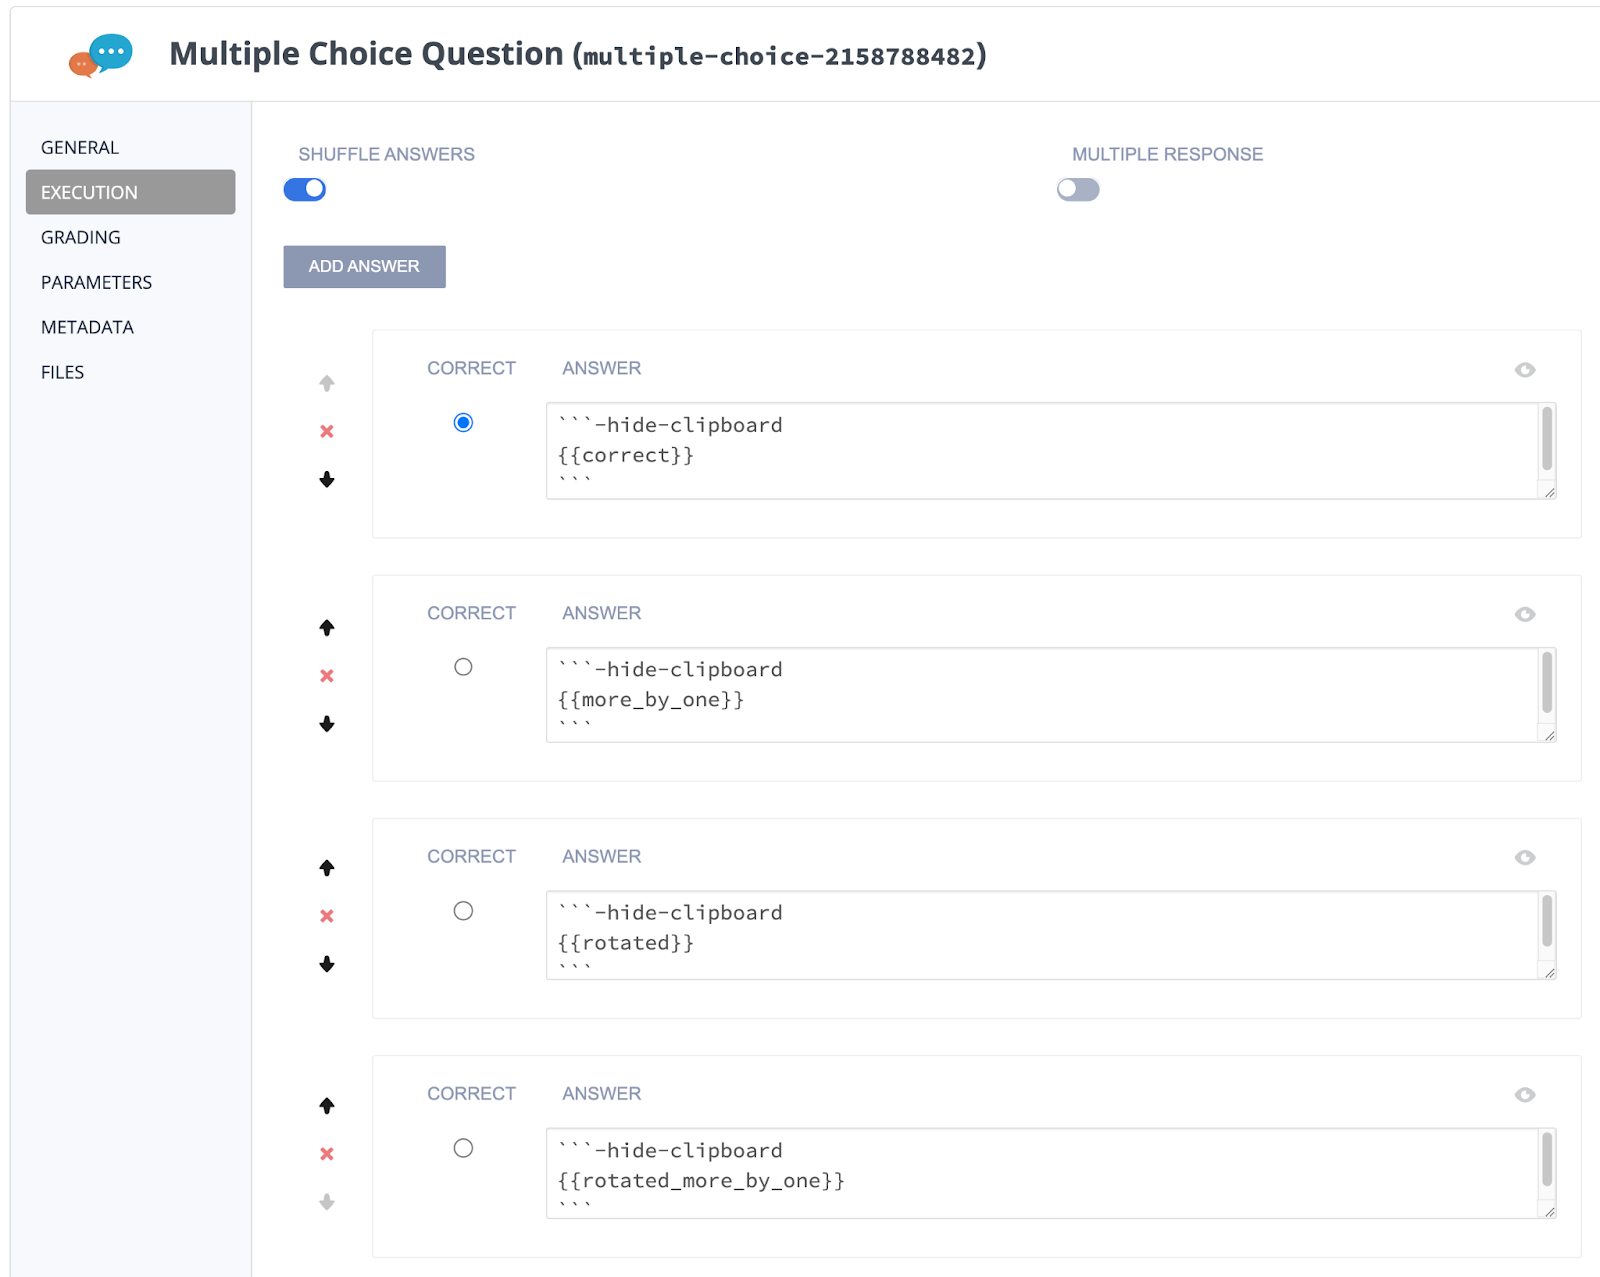Delete the {{rotated}} answer
This screenshot has height=1277, width=1600.
[327, 916]
